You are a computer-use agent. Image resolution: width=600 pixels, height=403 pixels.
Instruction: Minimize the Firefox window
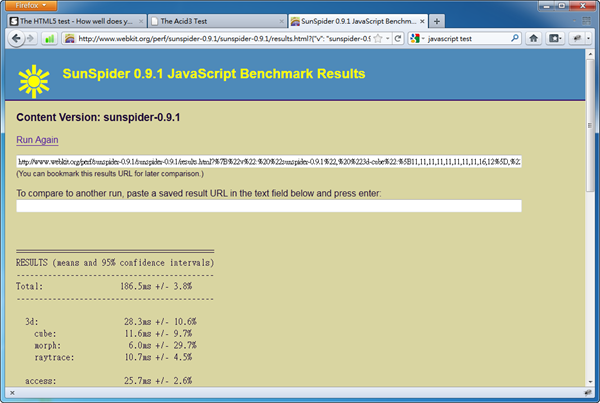point(546,6)
